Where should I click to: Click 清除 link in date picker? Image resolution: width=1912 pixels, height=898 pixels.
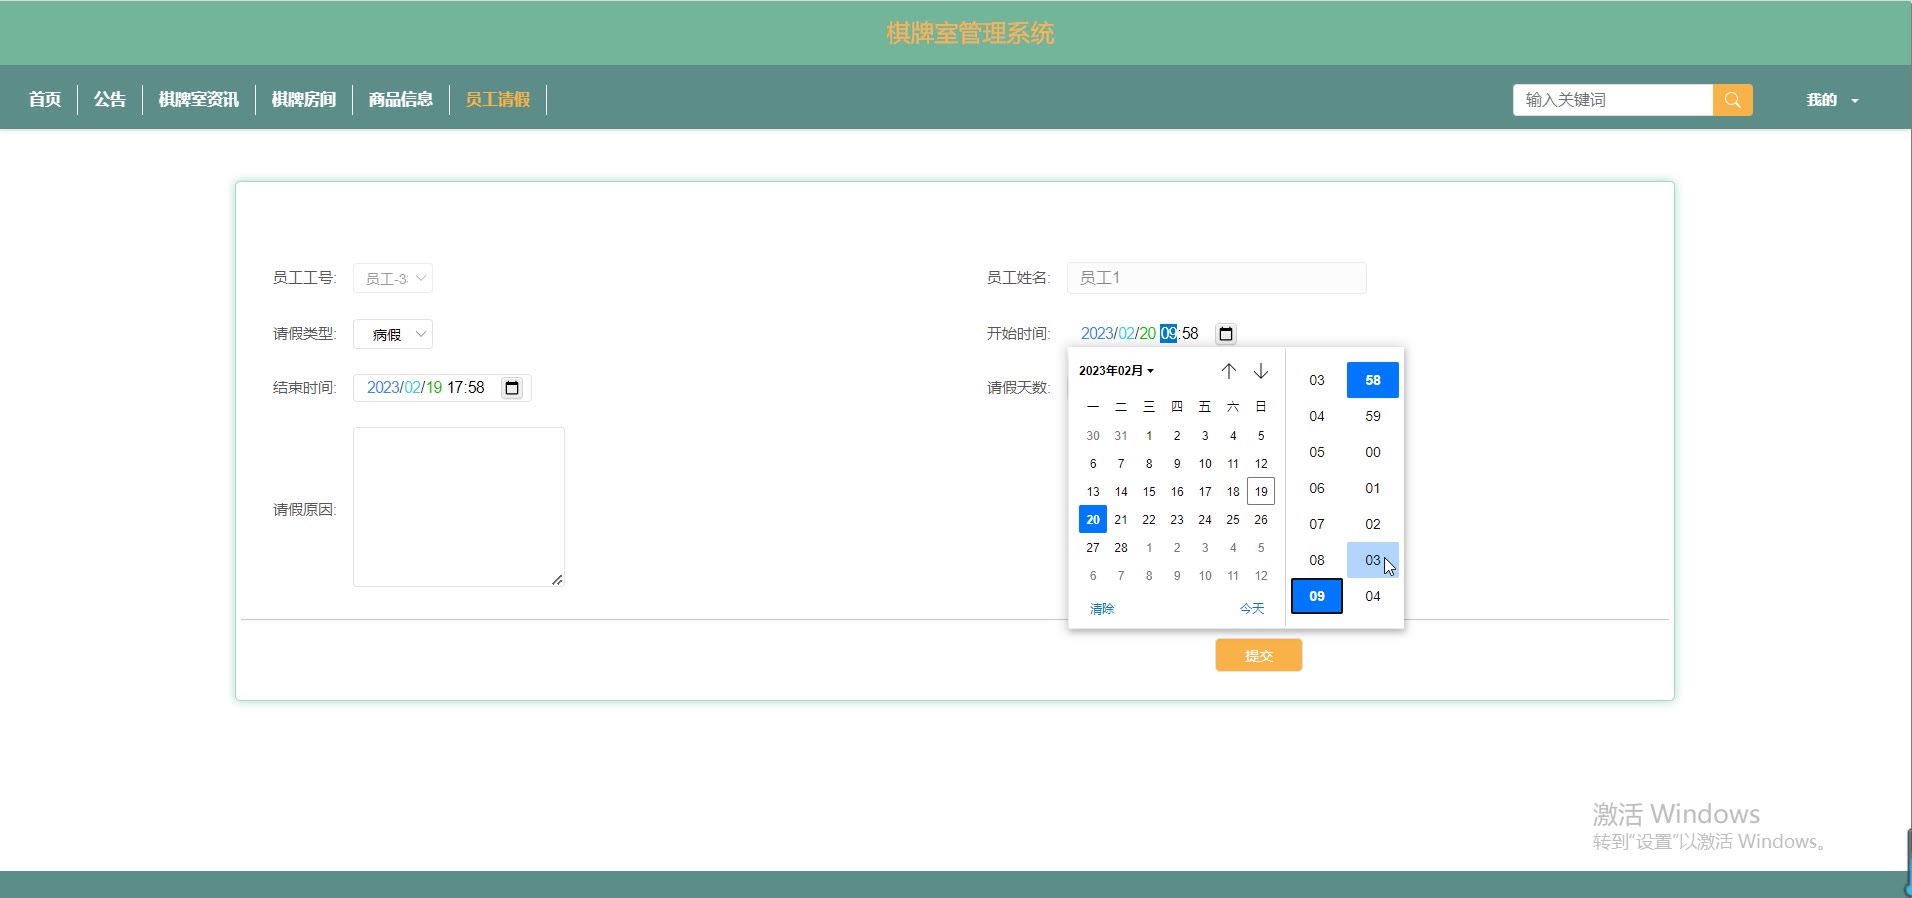click(x=1102, y=609)
